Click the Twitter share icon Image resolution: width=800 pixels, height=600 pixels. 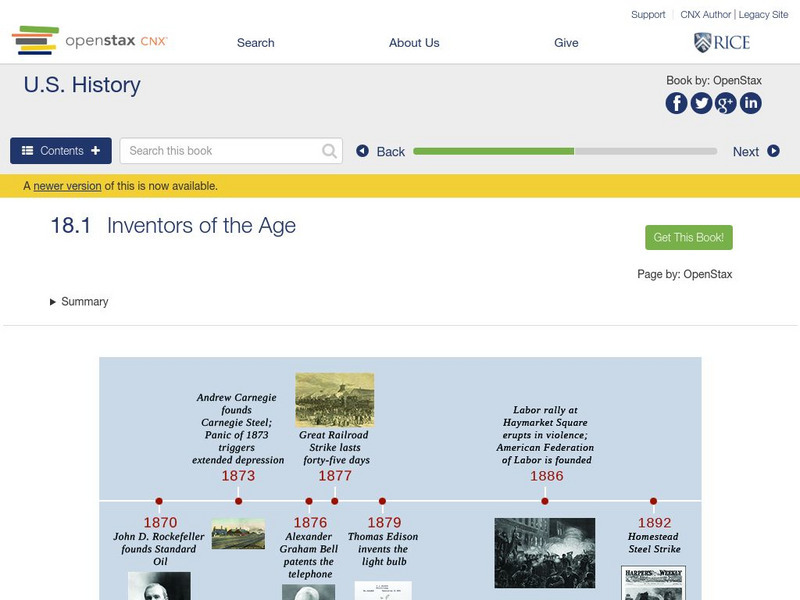pyautogui.click(x=701, y=102)
